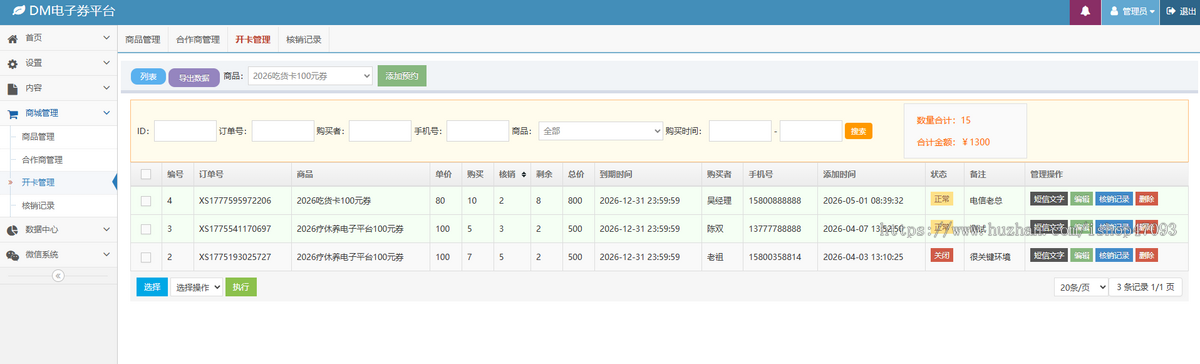This screenshot has width=1200, height=364.
Task: Click order number XS1775193025727
Action: (234, 256)
